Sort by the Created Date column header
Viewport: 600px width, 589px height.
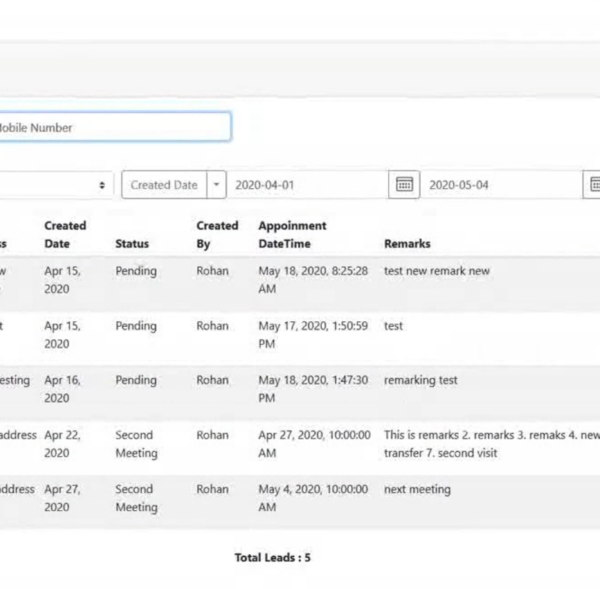click(65, 234)
